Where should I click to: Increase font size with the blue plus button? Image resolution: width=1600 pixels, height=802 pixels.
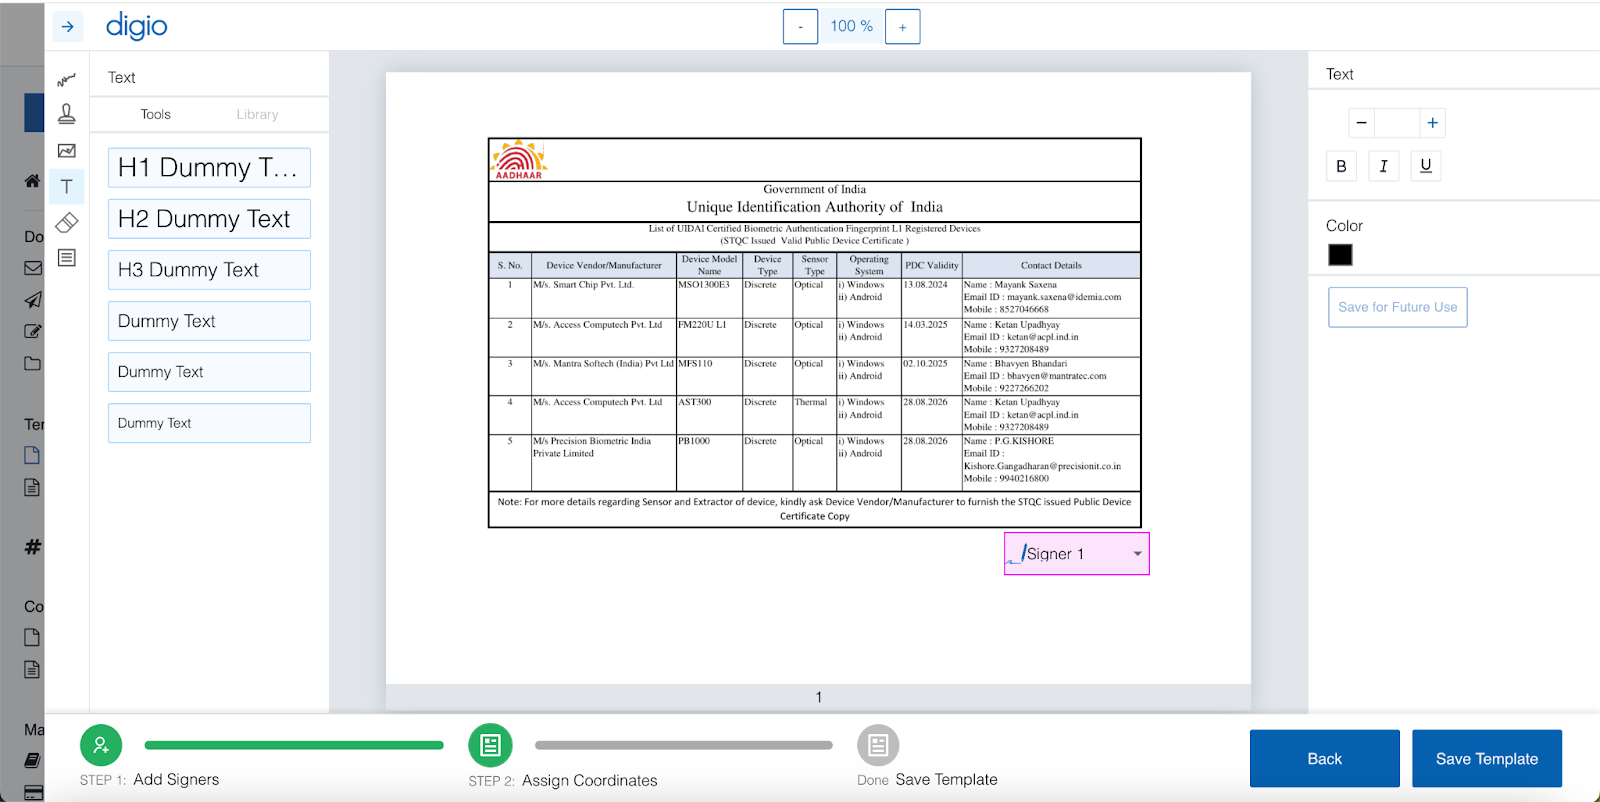(1433, 123)
